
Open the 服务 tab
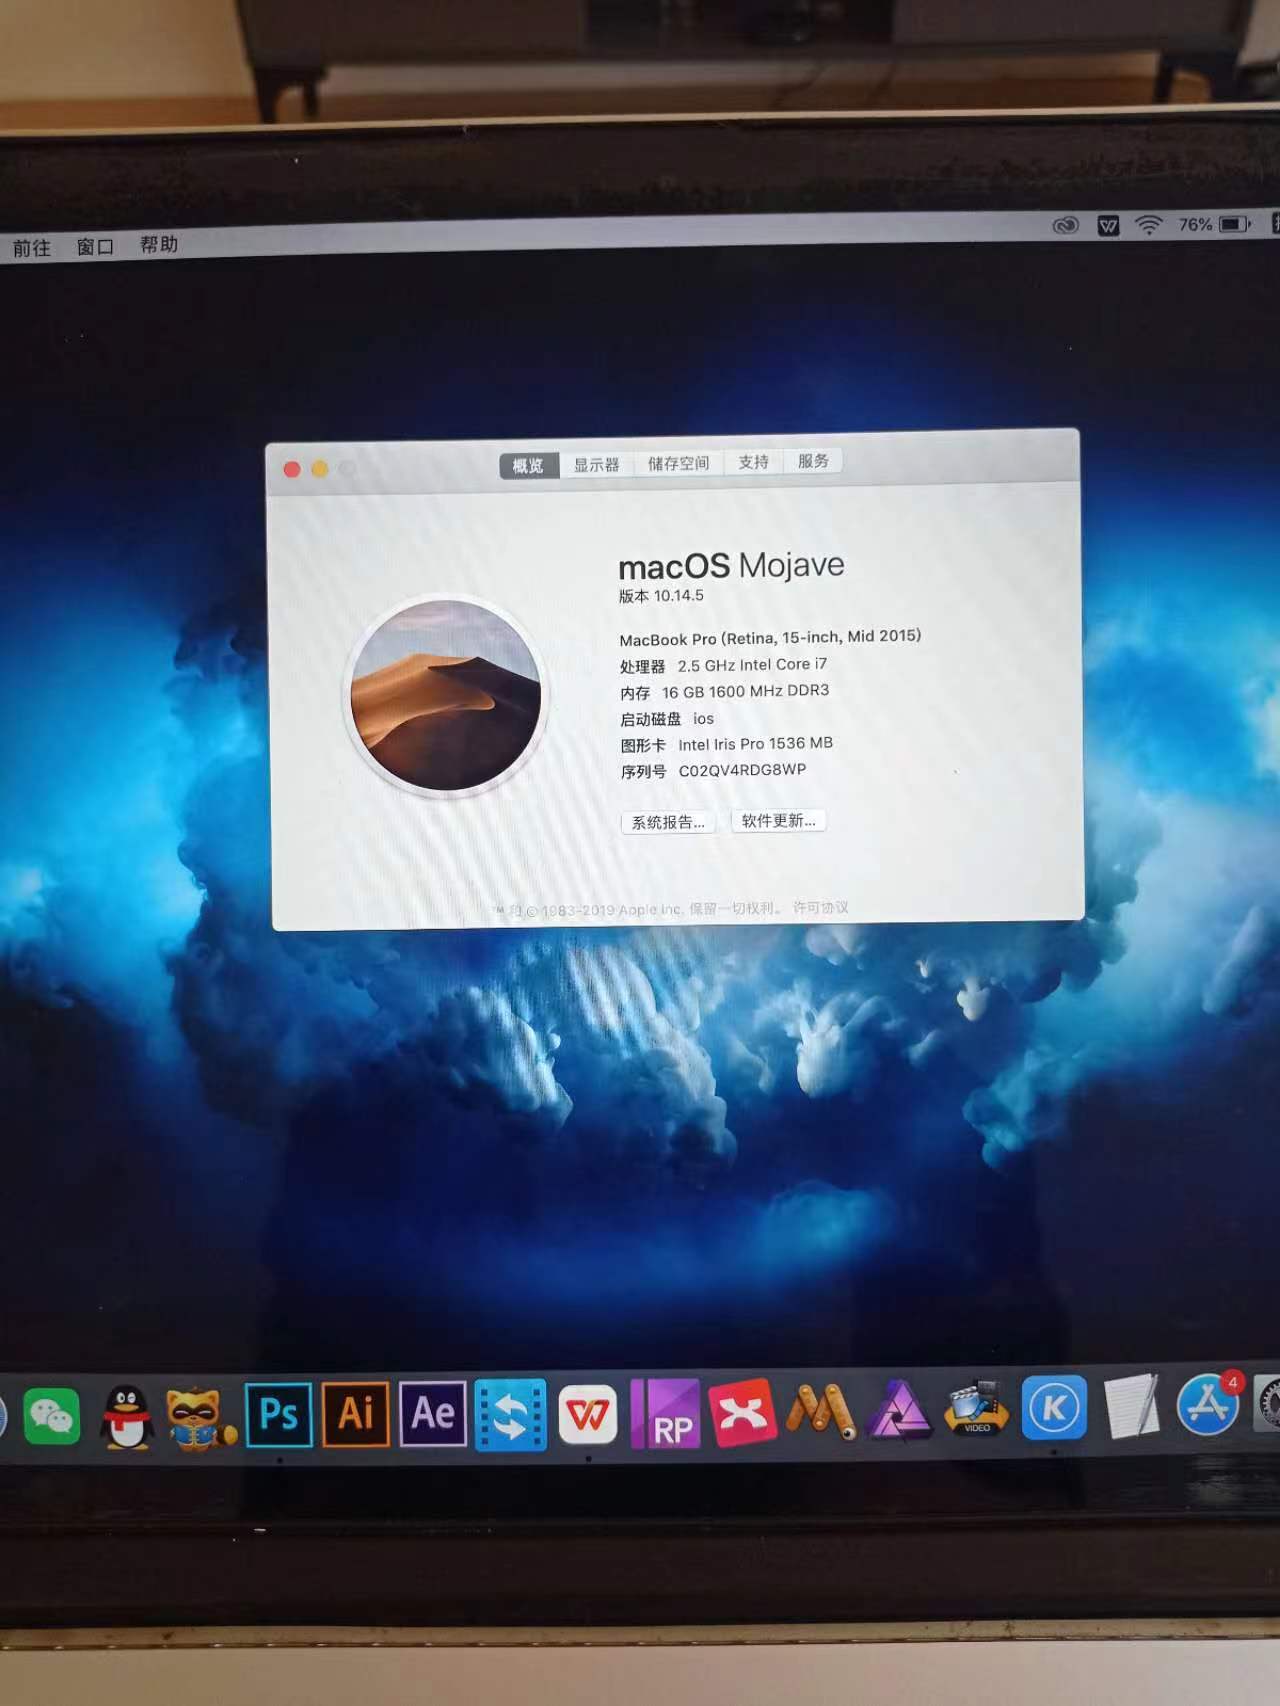[813, 461]
